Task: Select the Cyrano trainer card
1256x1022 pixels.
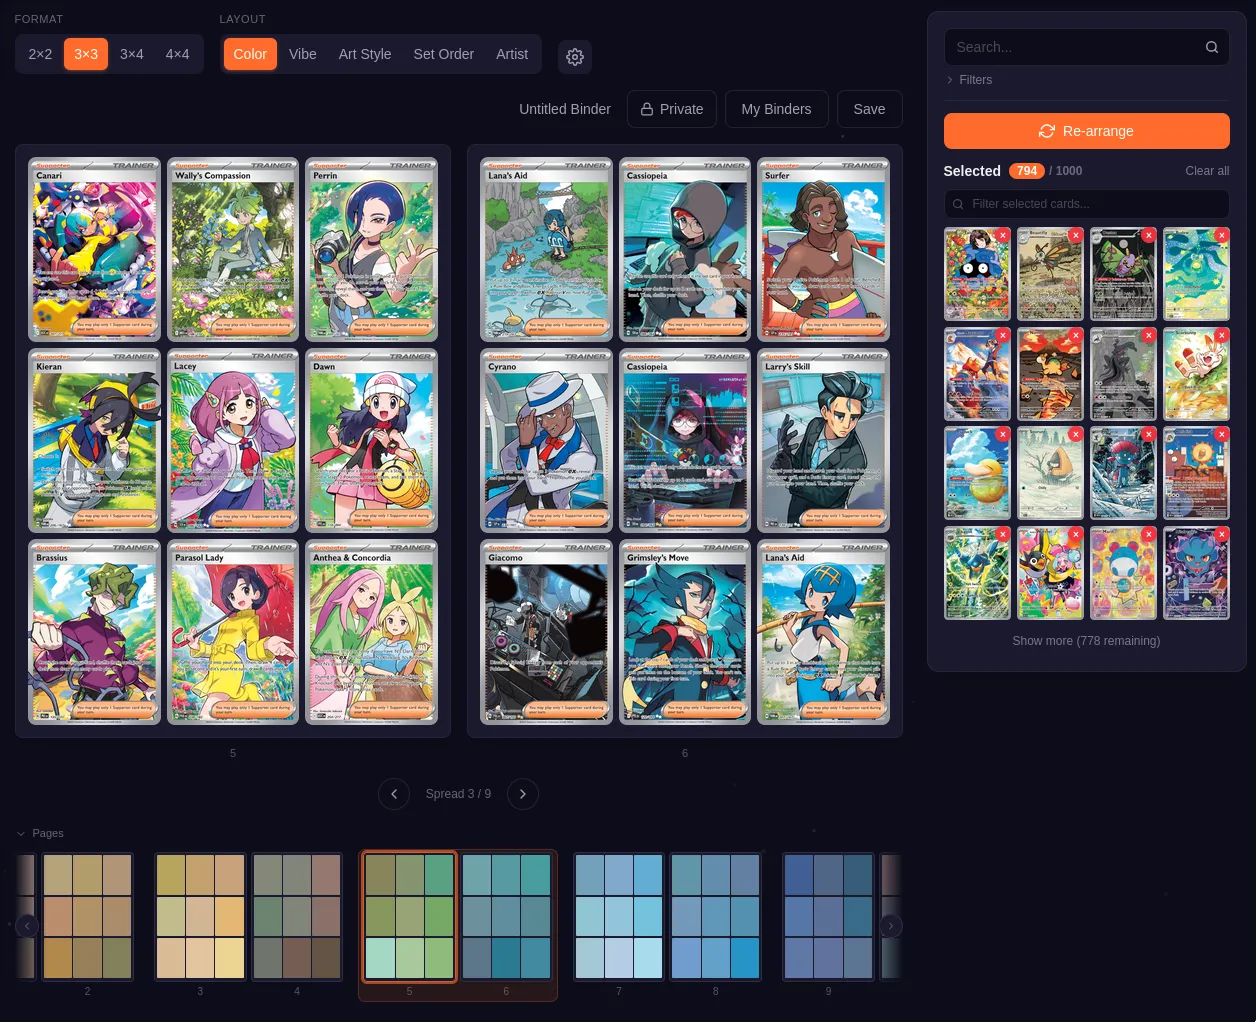Action: click(x=546, y=441)
